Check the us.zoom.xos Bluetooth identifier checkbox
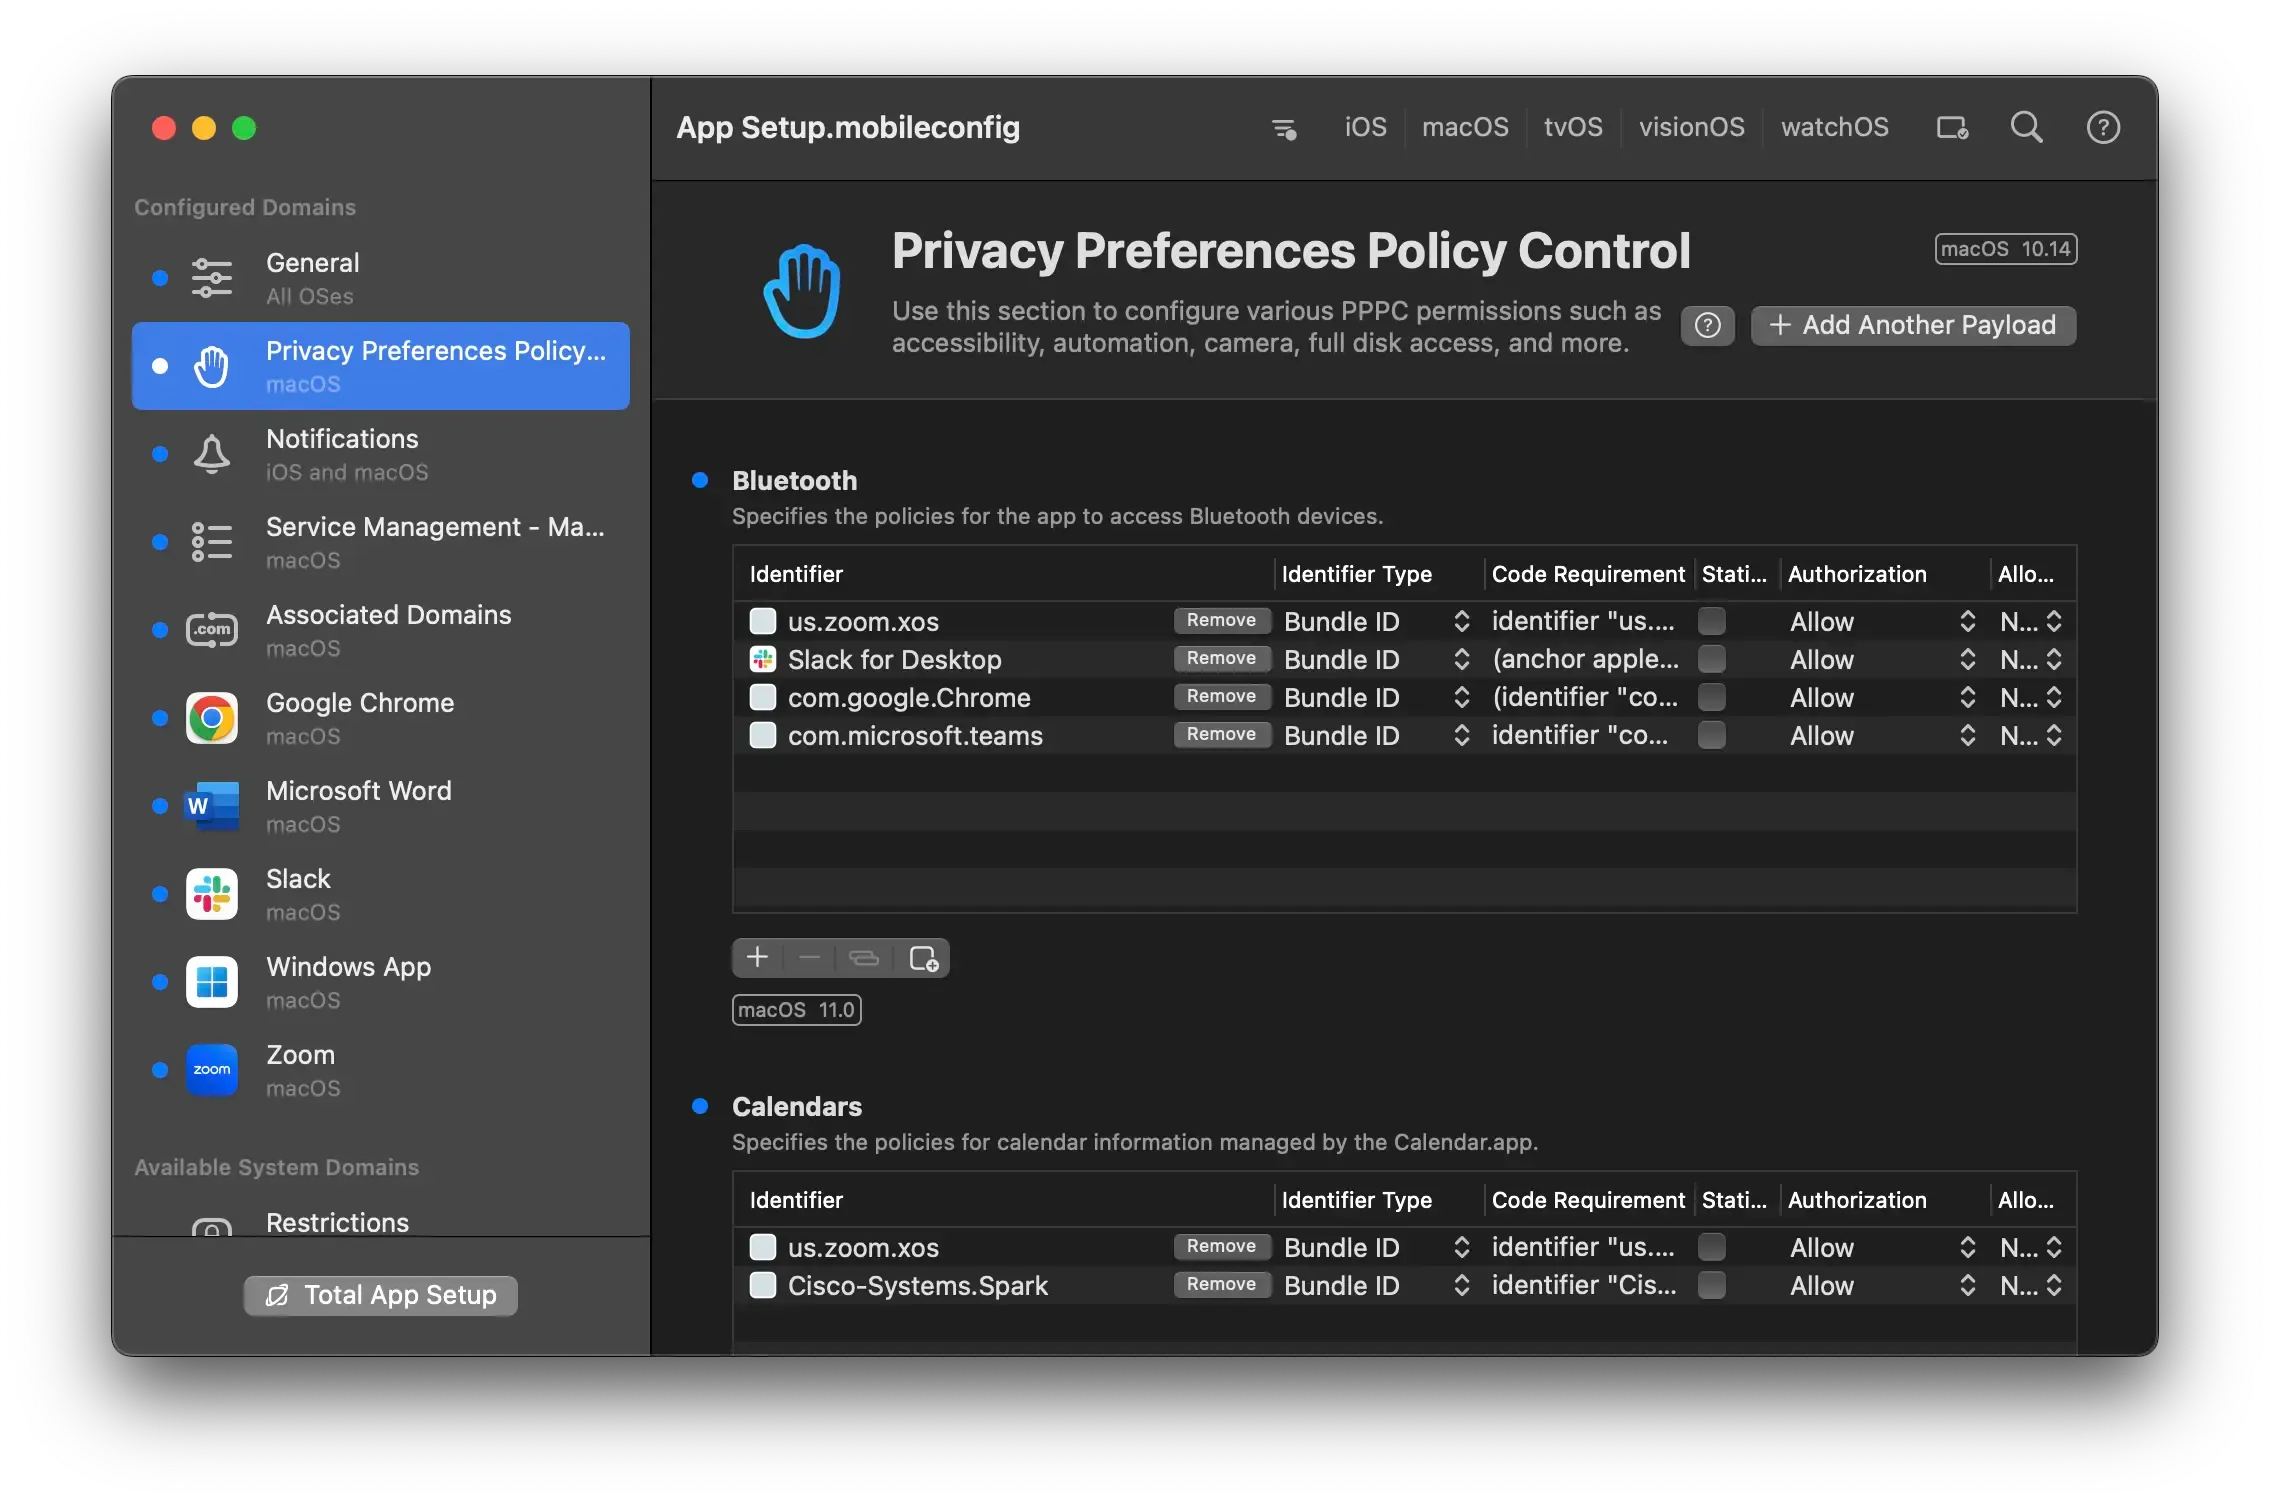2270x1504 pixels. [x=763, y=621]
